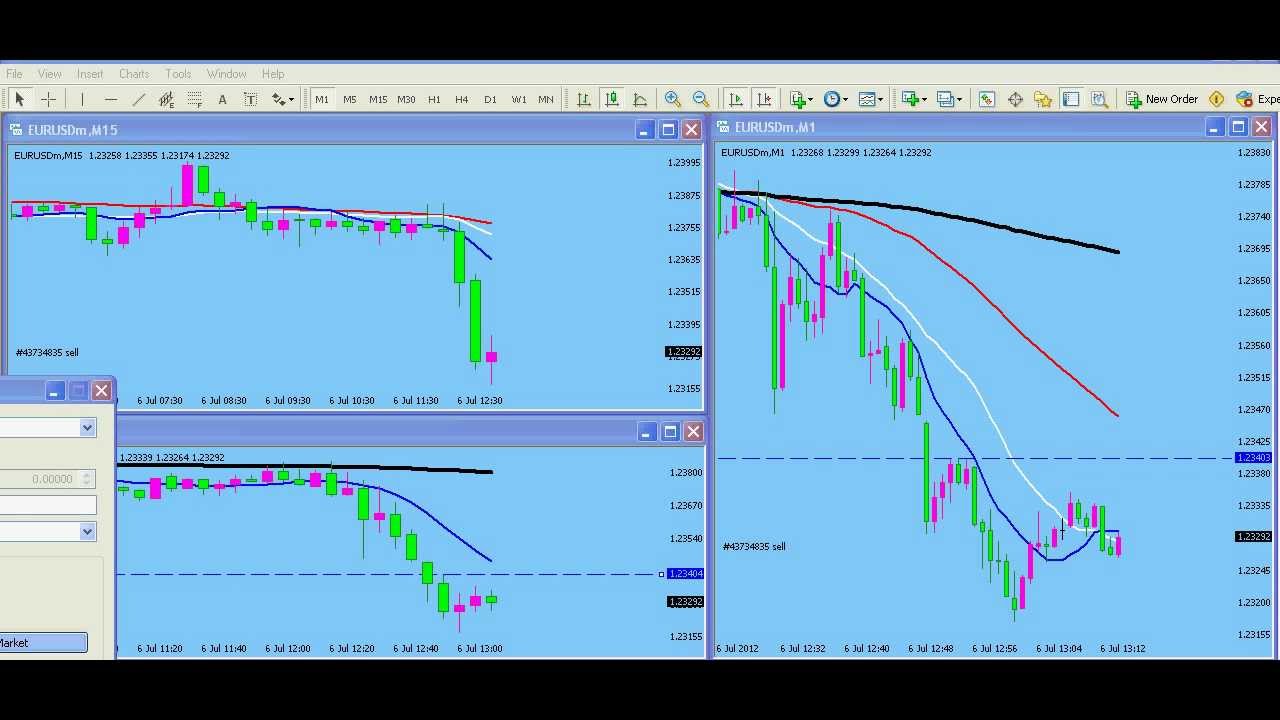This screenshot has height=720, width=1280.
Task: Select the text A tool
Action: pos(222,99)
